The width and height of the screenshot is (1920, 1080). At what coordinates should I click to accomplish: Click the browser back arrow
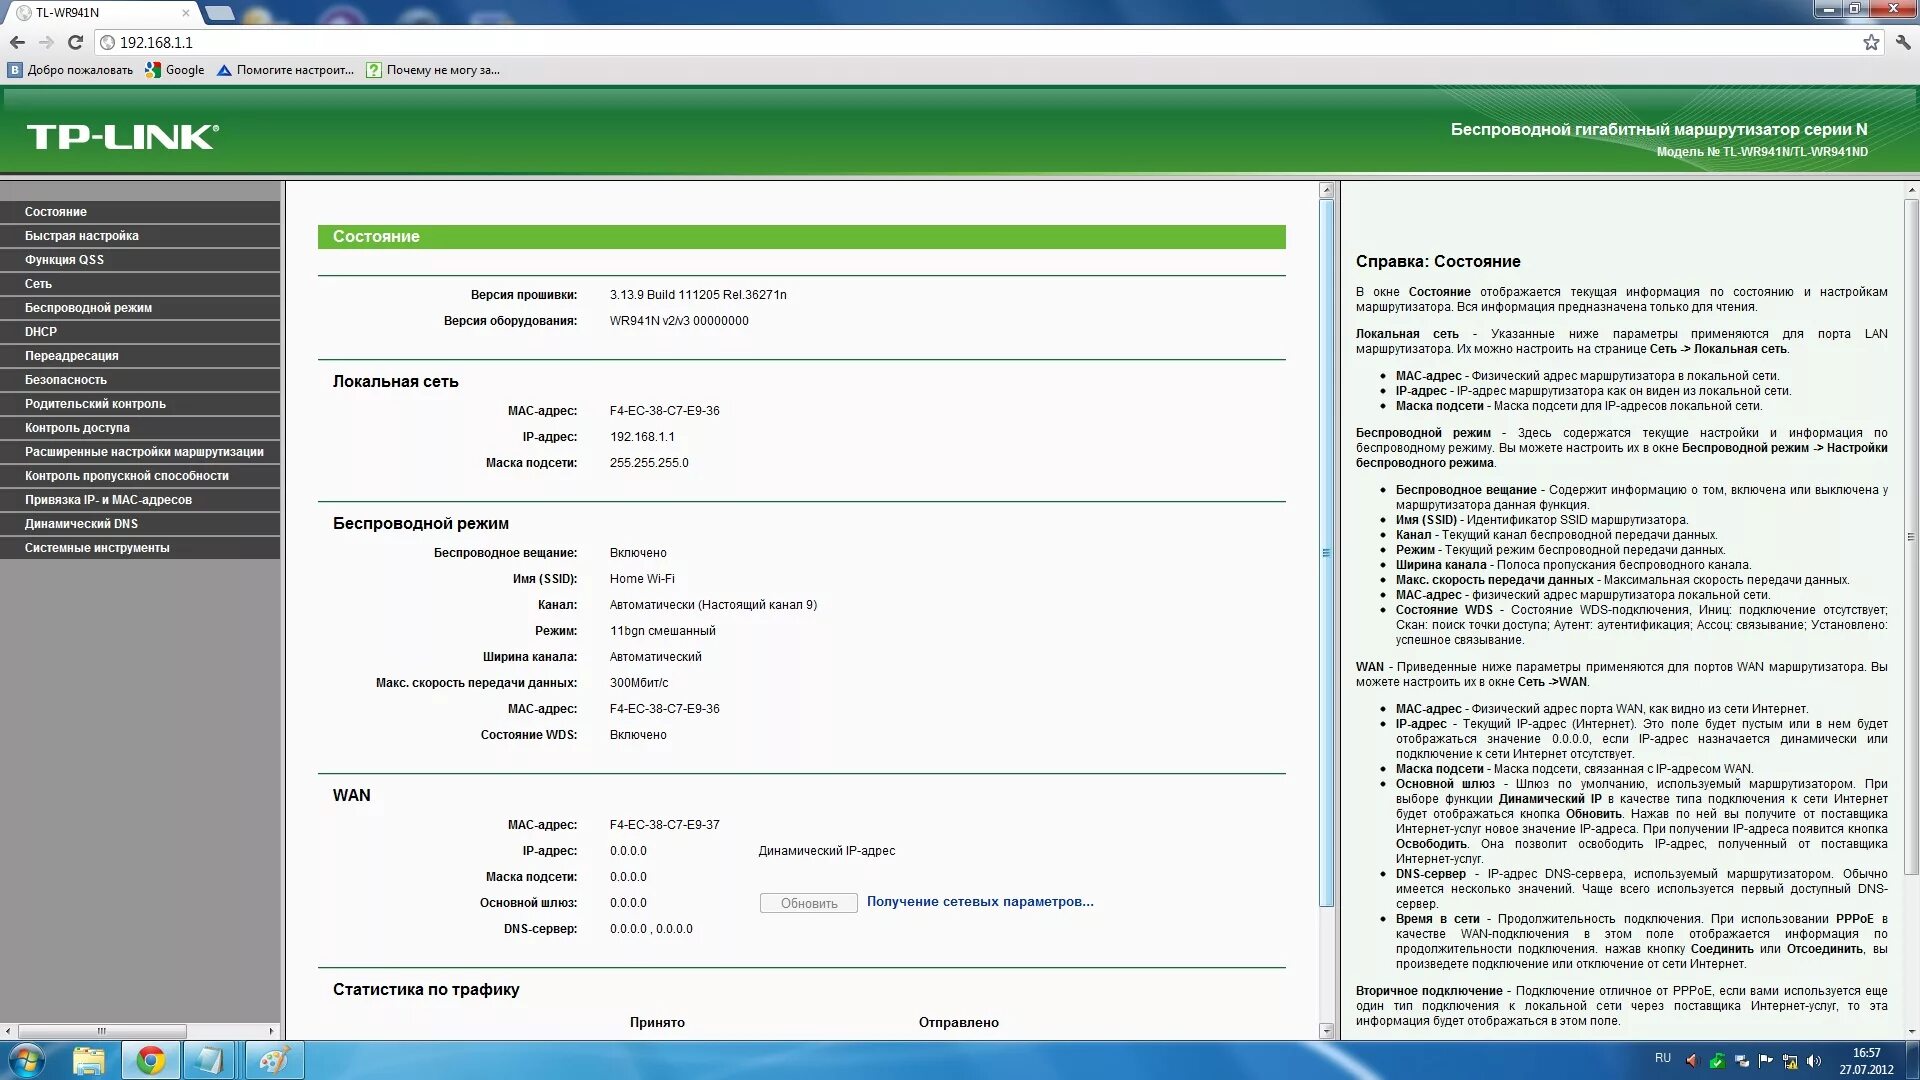click(17, 42)
